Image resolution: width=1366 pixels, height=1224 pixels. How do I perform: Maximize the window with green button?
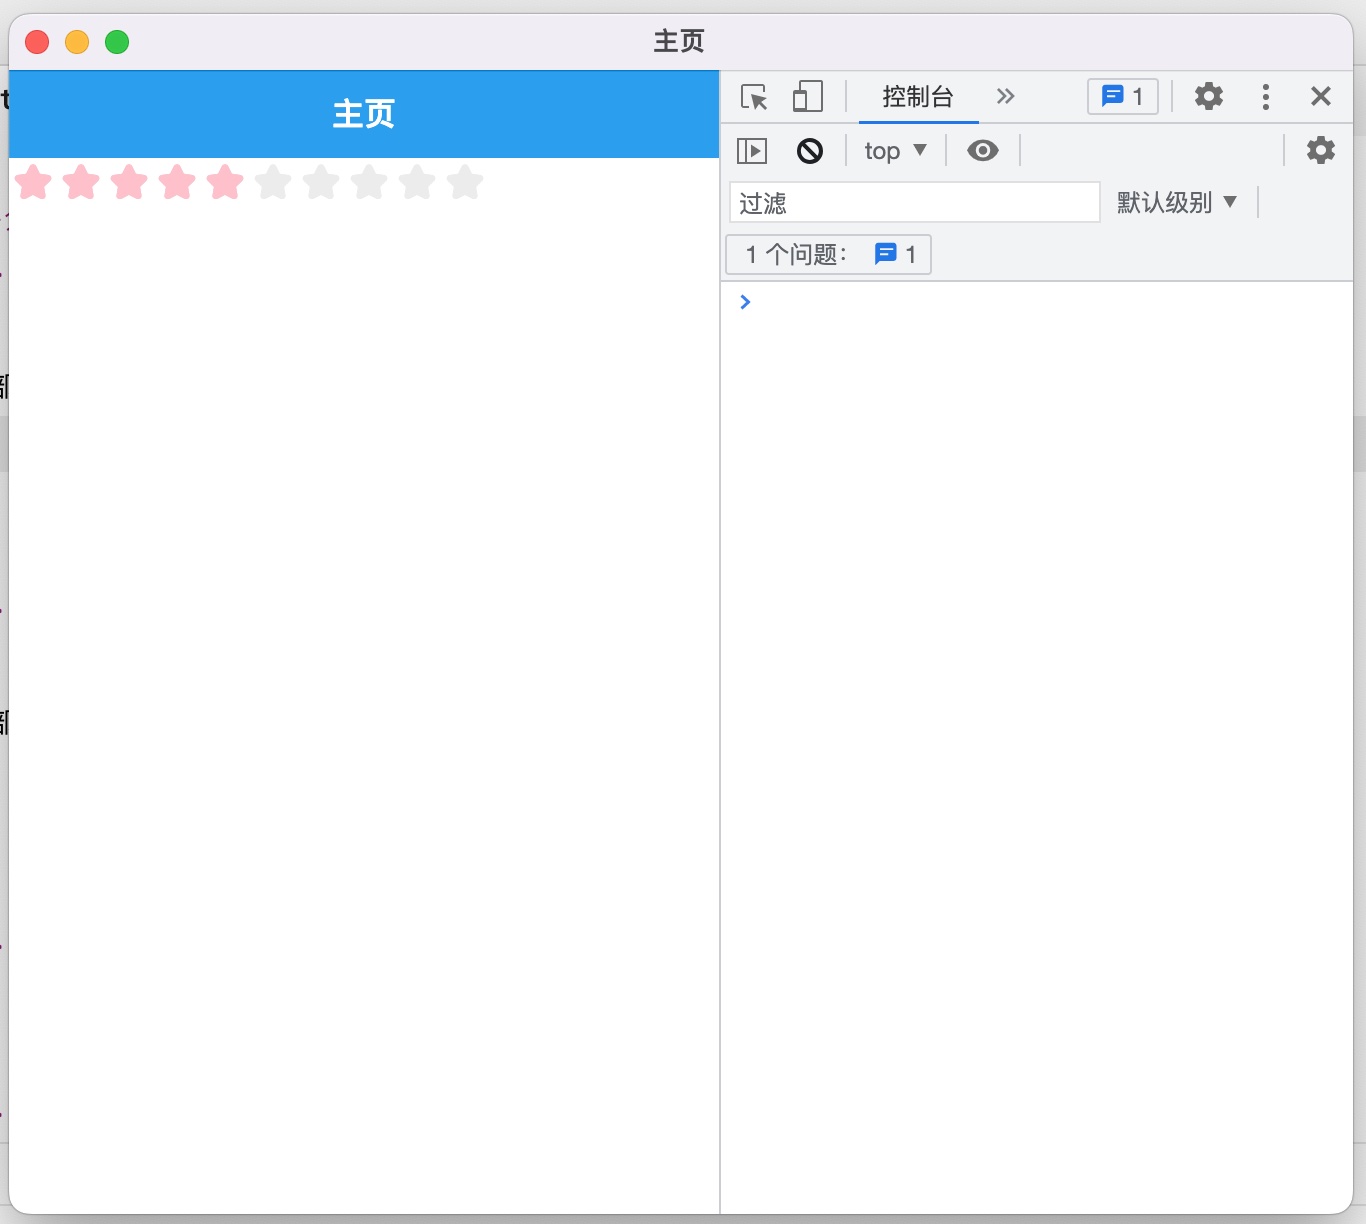pos(117,42)
